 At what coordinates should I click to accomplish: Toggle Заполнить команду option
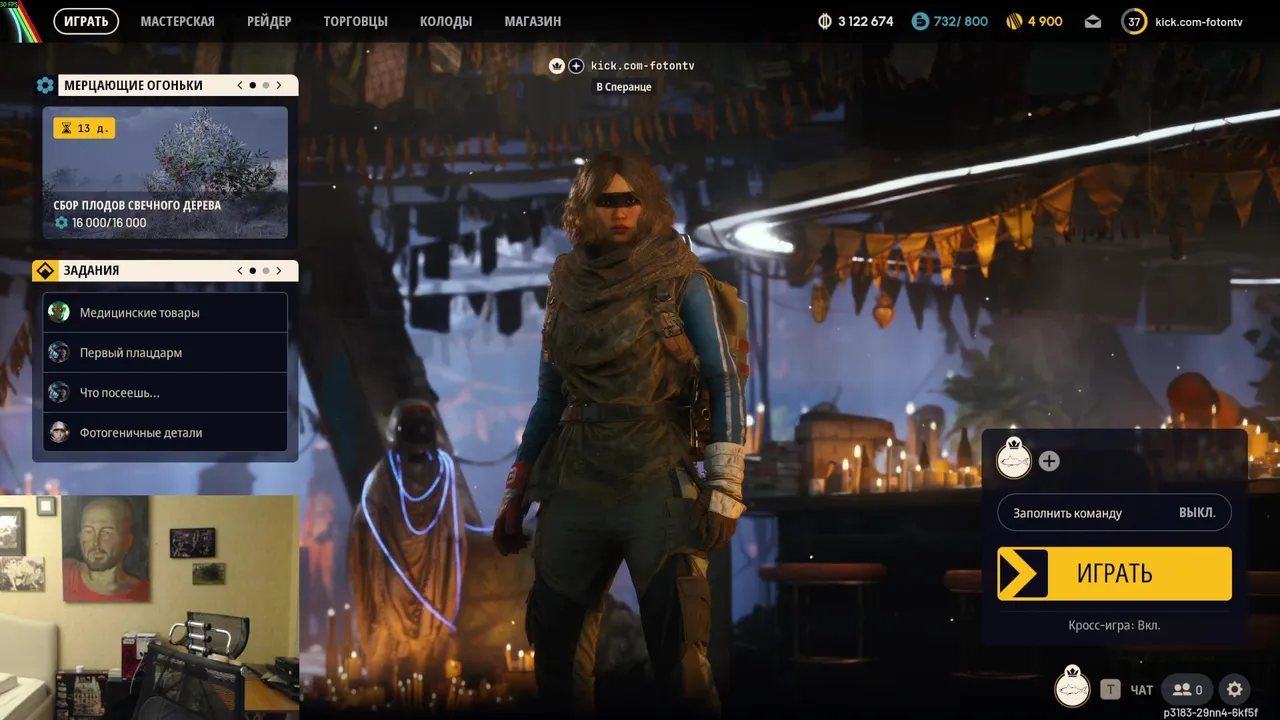point(1114,513)
